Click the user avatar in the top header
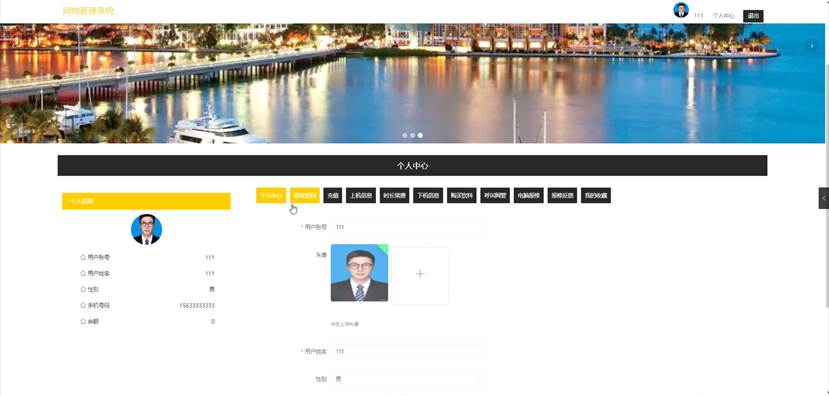This screenshot has width=829, height=396. click(x=681, y=10)
